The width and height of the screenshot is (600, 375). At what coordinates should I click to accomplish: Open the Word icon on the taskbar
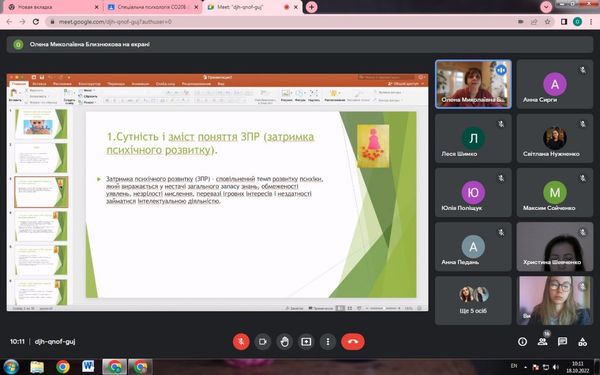[88, 367]
